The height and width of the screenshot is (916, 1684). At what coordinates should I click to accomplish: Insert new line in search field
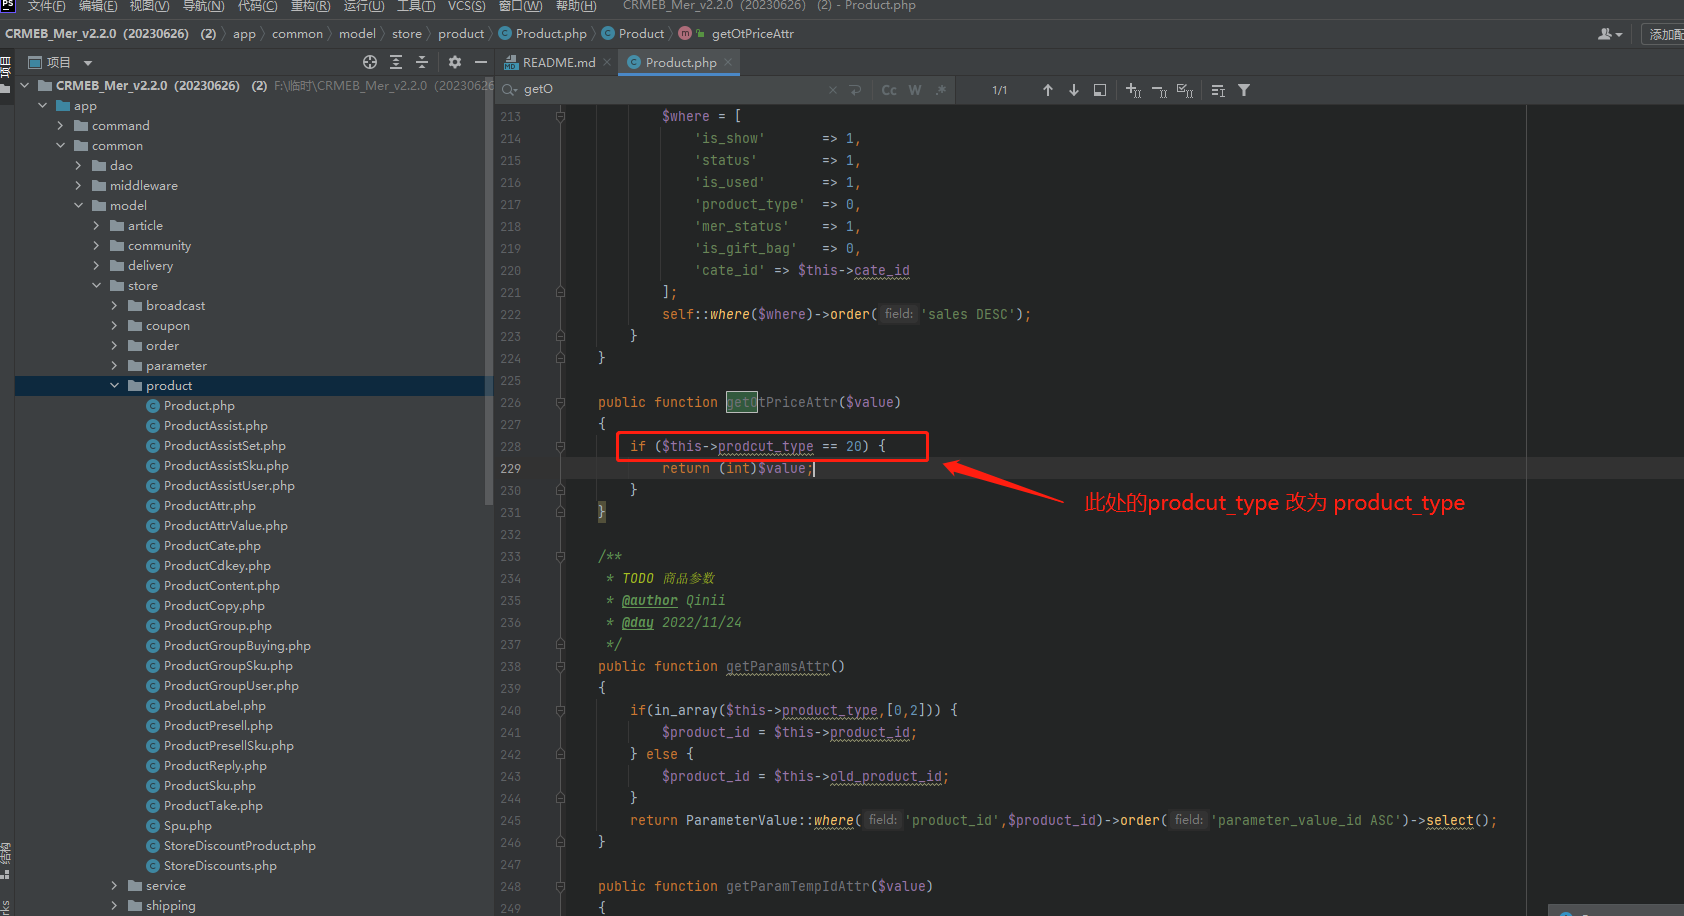click(x=855, y=90)
